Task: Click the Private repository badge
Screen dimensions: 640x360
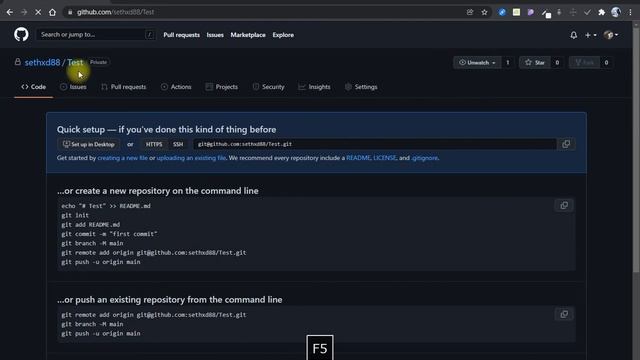Action: (x=98, y=62)
